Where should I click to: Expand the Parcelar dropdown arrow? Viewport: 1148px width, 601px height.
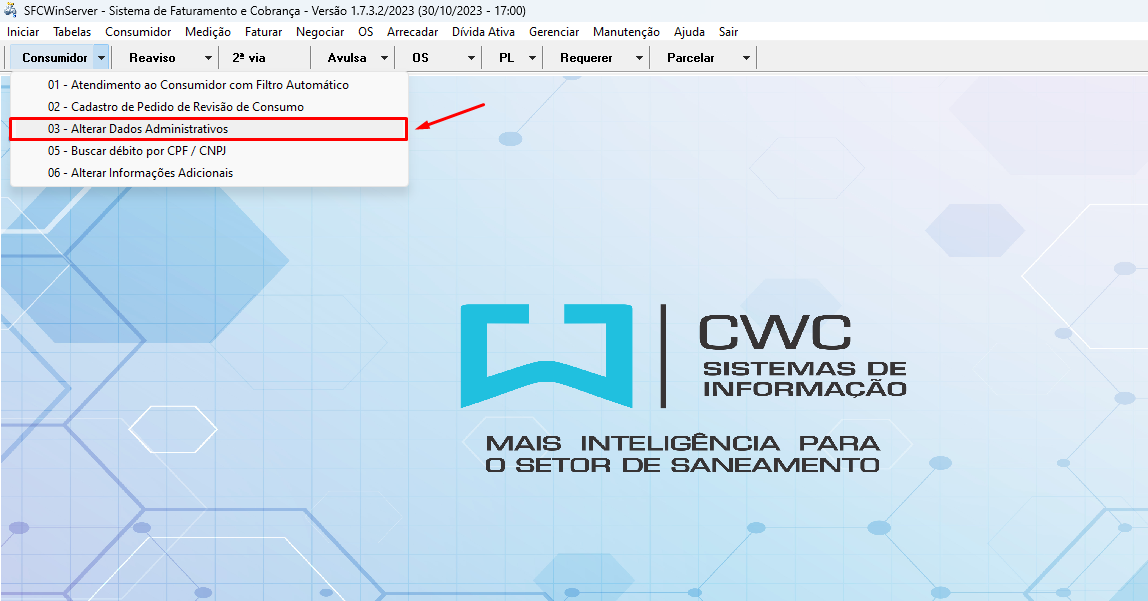[x=746, y=58]
